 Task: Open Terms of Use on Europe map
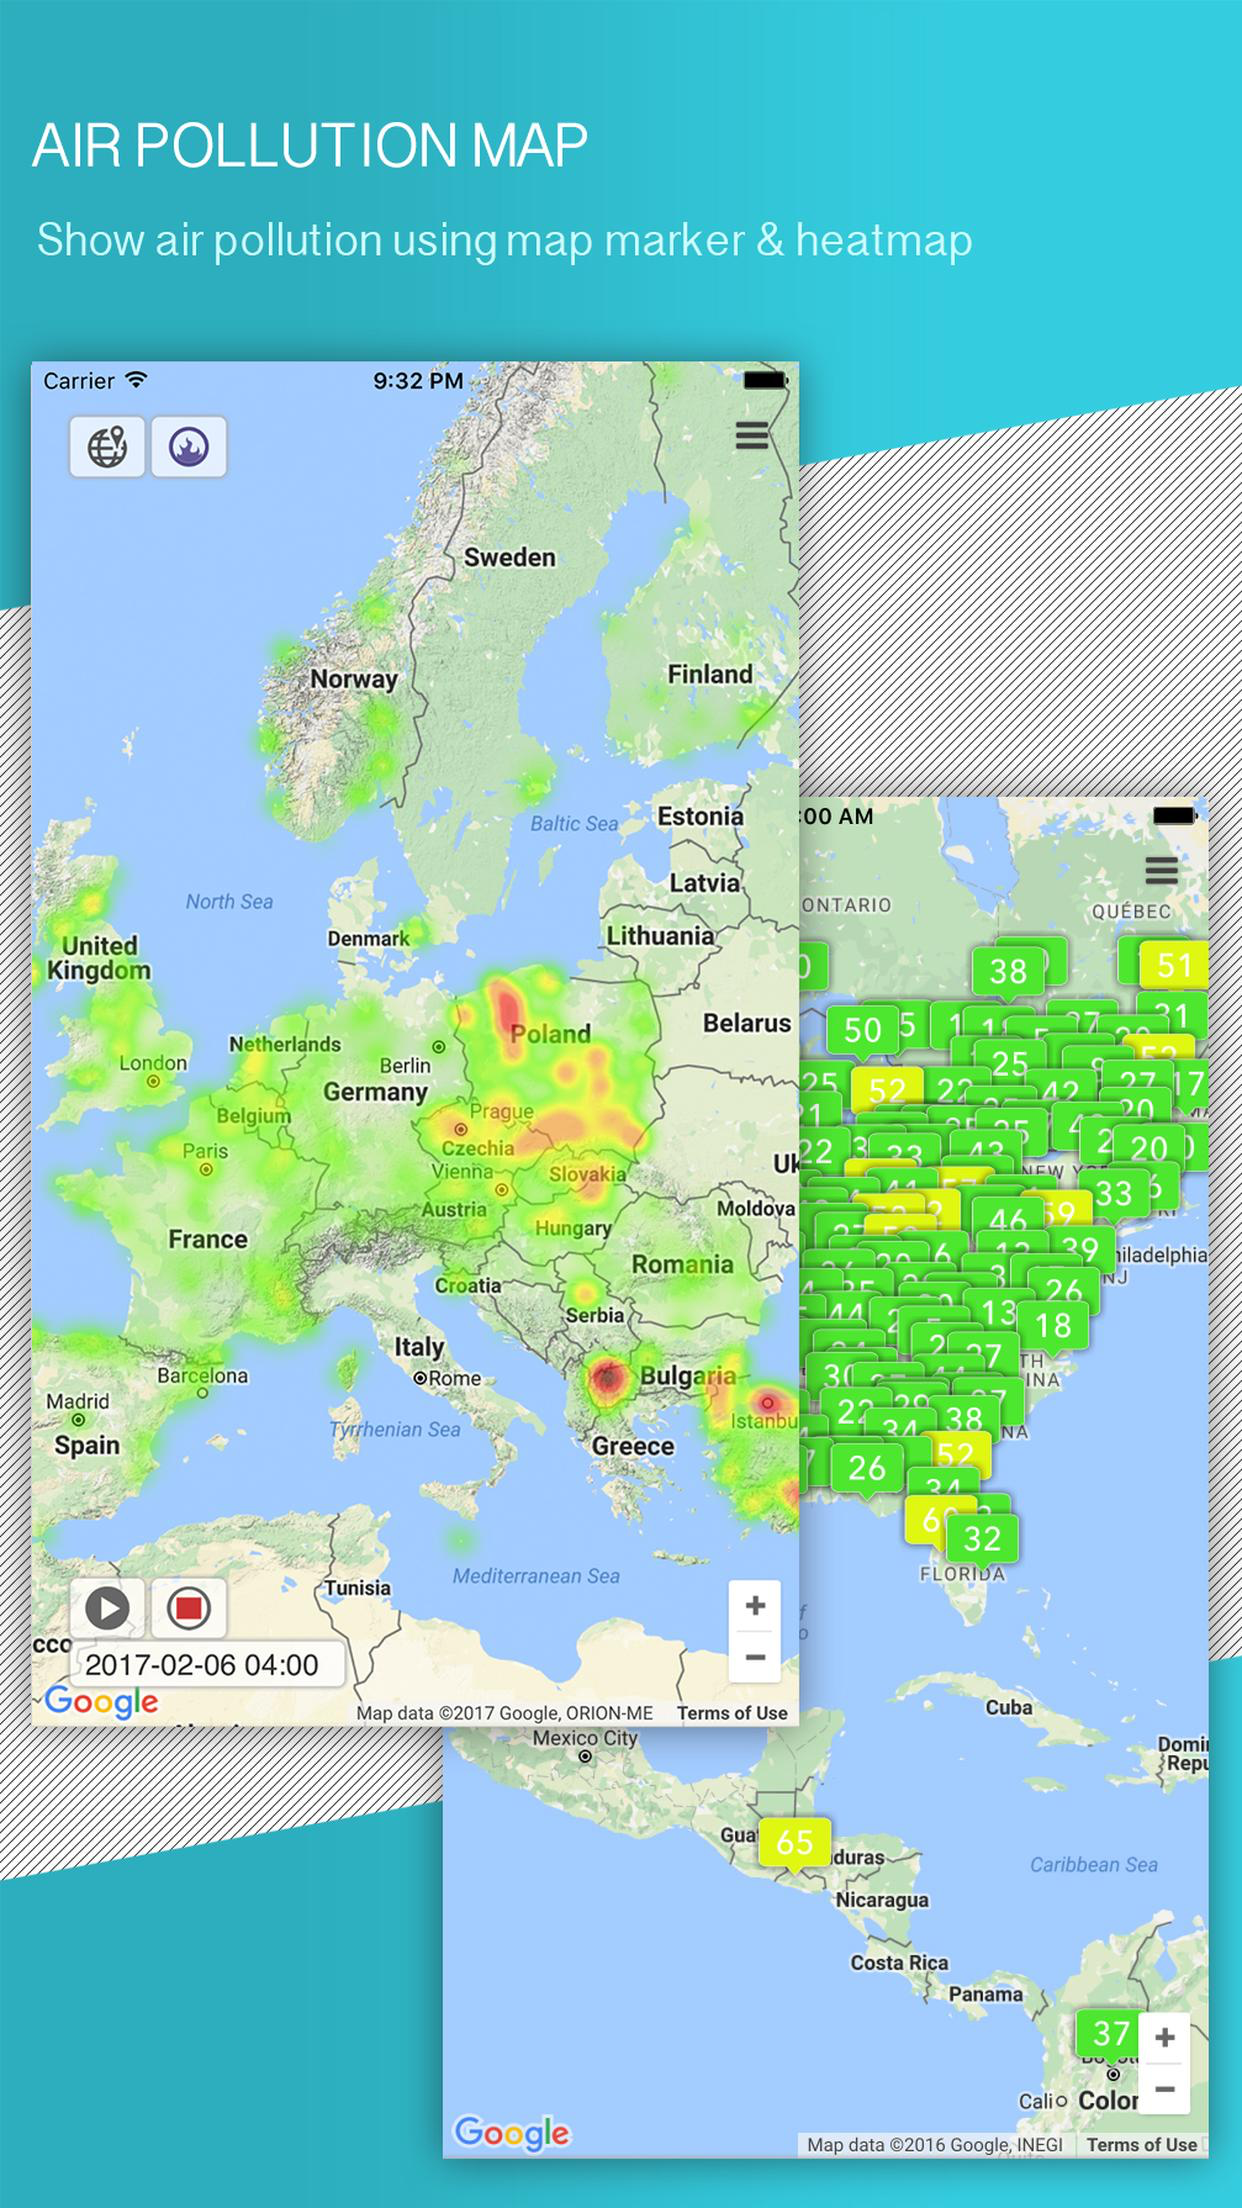[x=732, y=1713]
